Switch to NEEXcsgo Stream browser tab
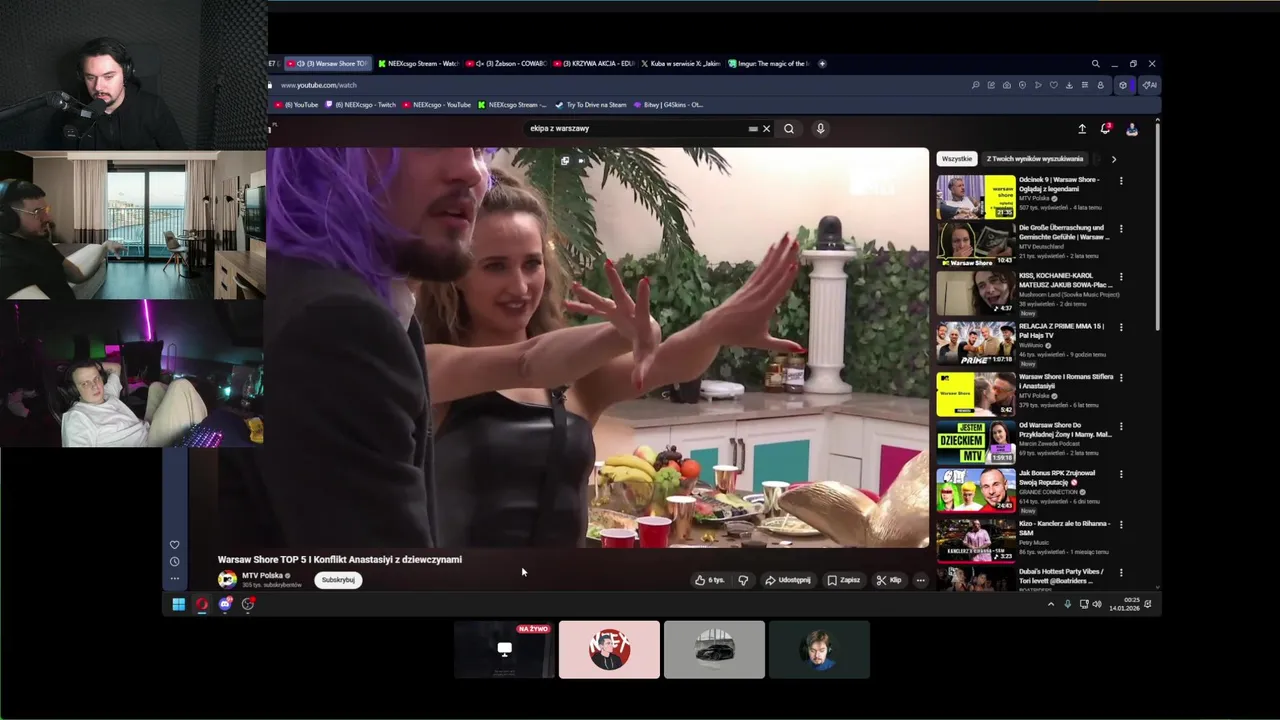 tap(418, 64)
